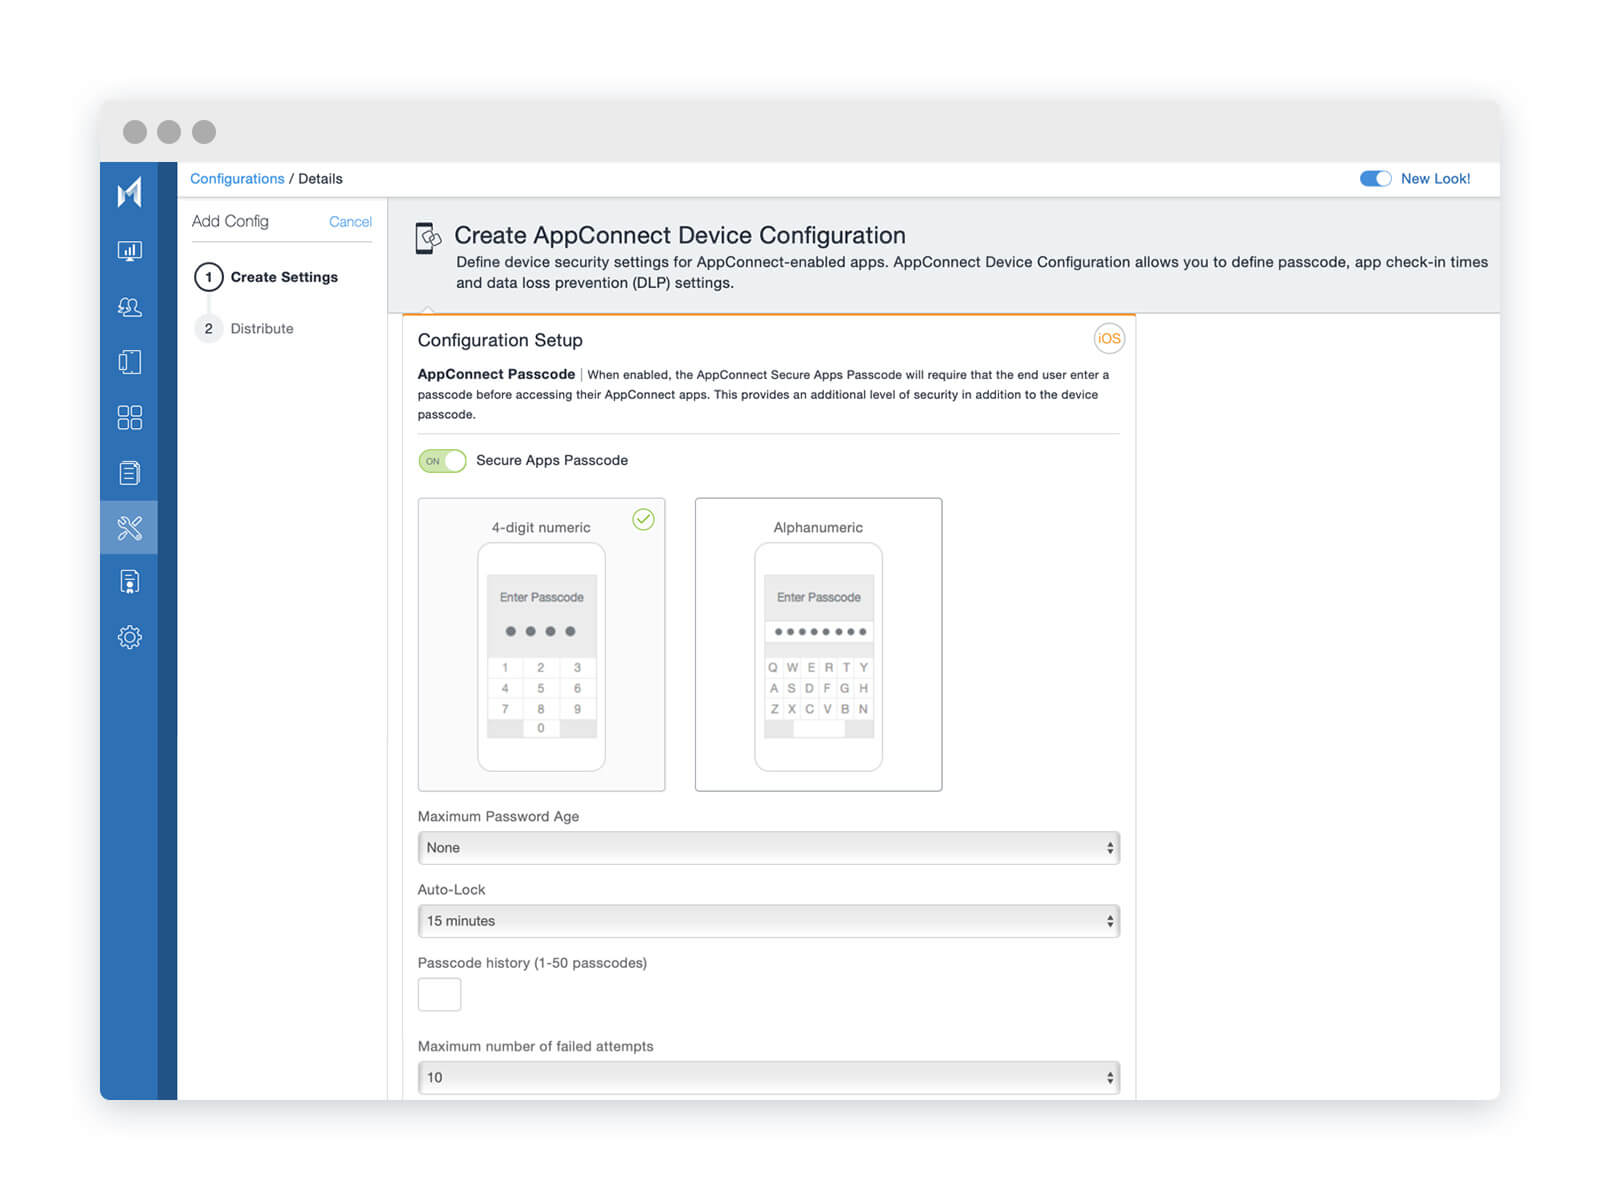The width and height of the screenshot is (1600, 1200).
Task: Open the Apps grid icon in sidebar
Action: (129, 417)
